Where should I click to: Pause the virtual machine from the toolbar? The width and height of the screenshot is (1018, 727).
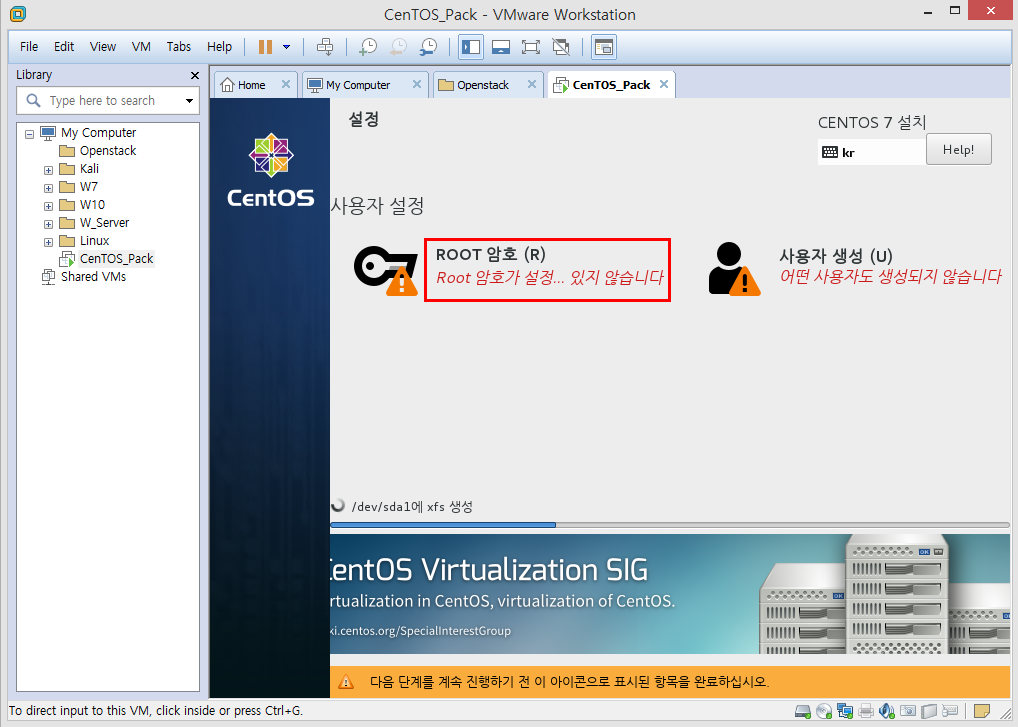coord(266,47)
